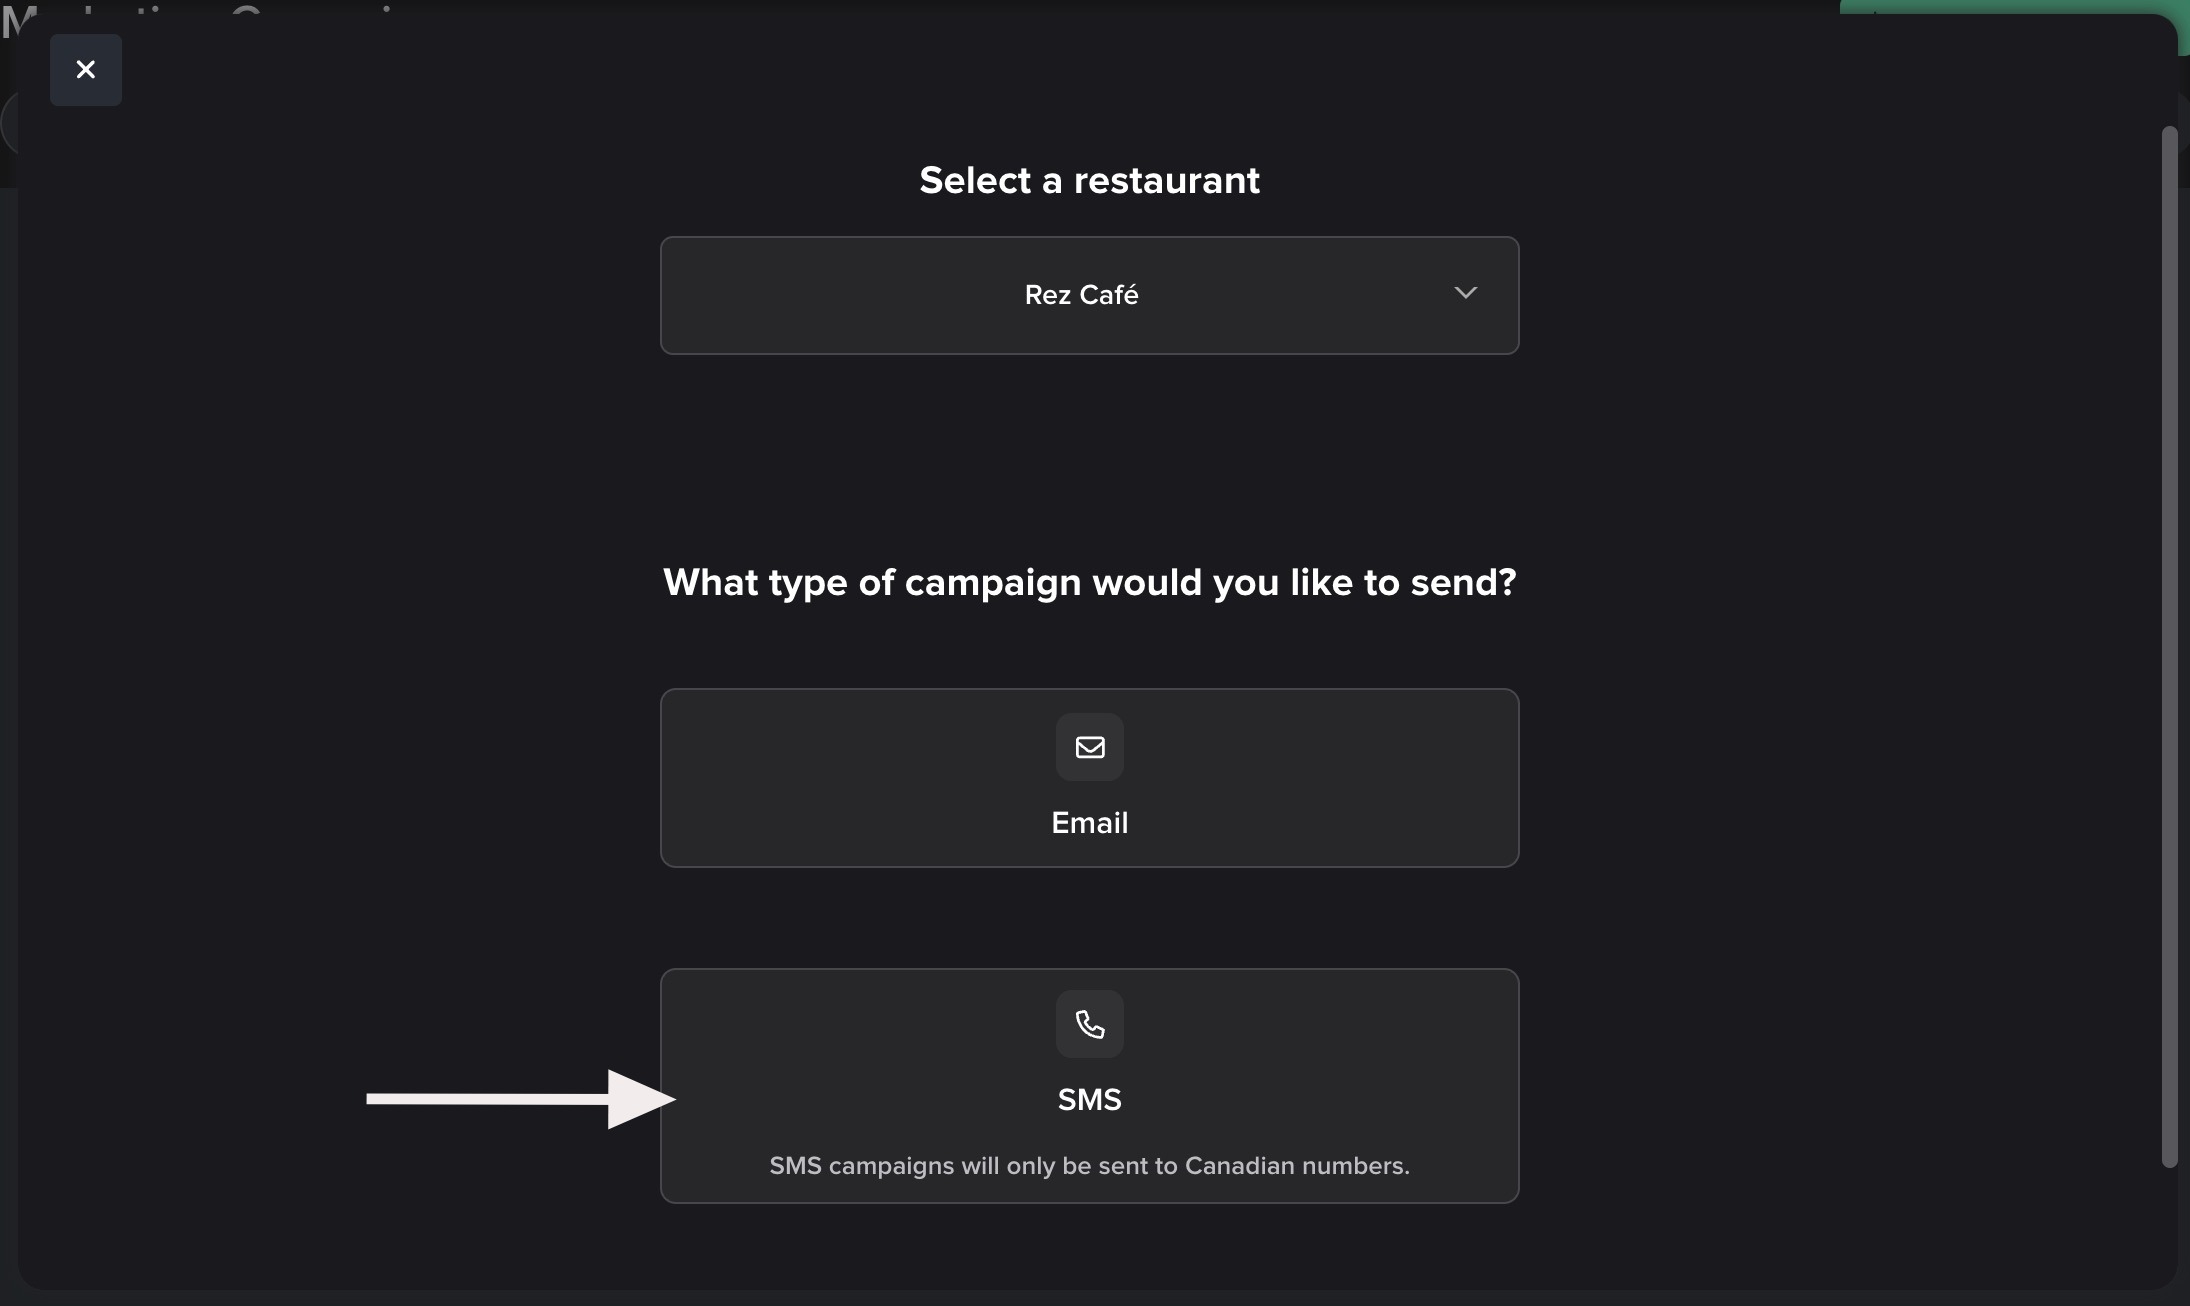Click the chevron arrow beside Rez Café

point(1465,293)
